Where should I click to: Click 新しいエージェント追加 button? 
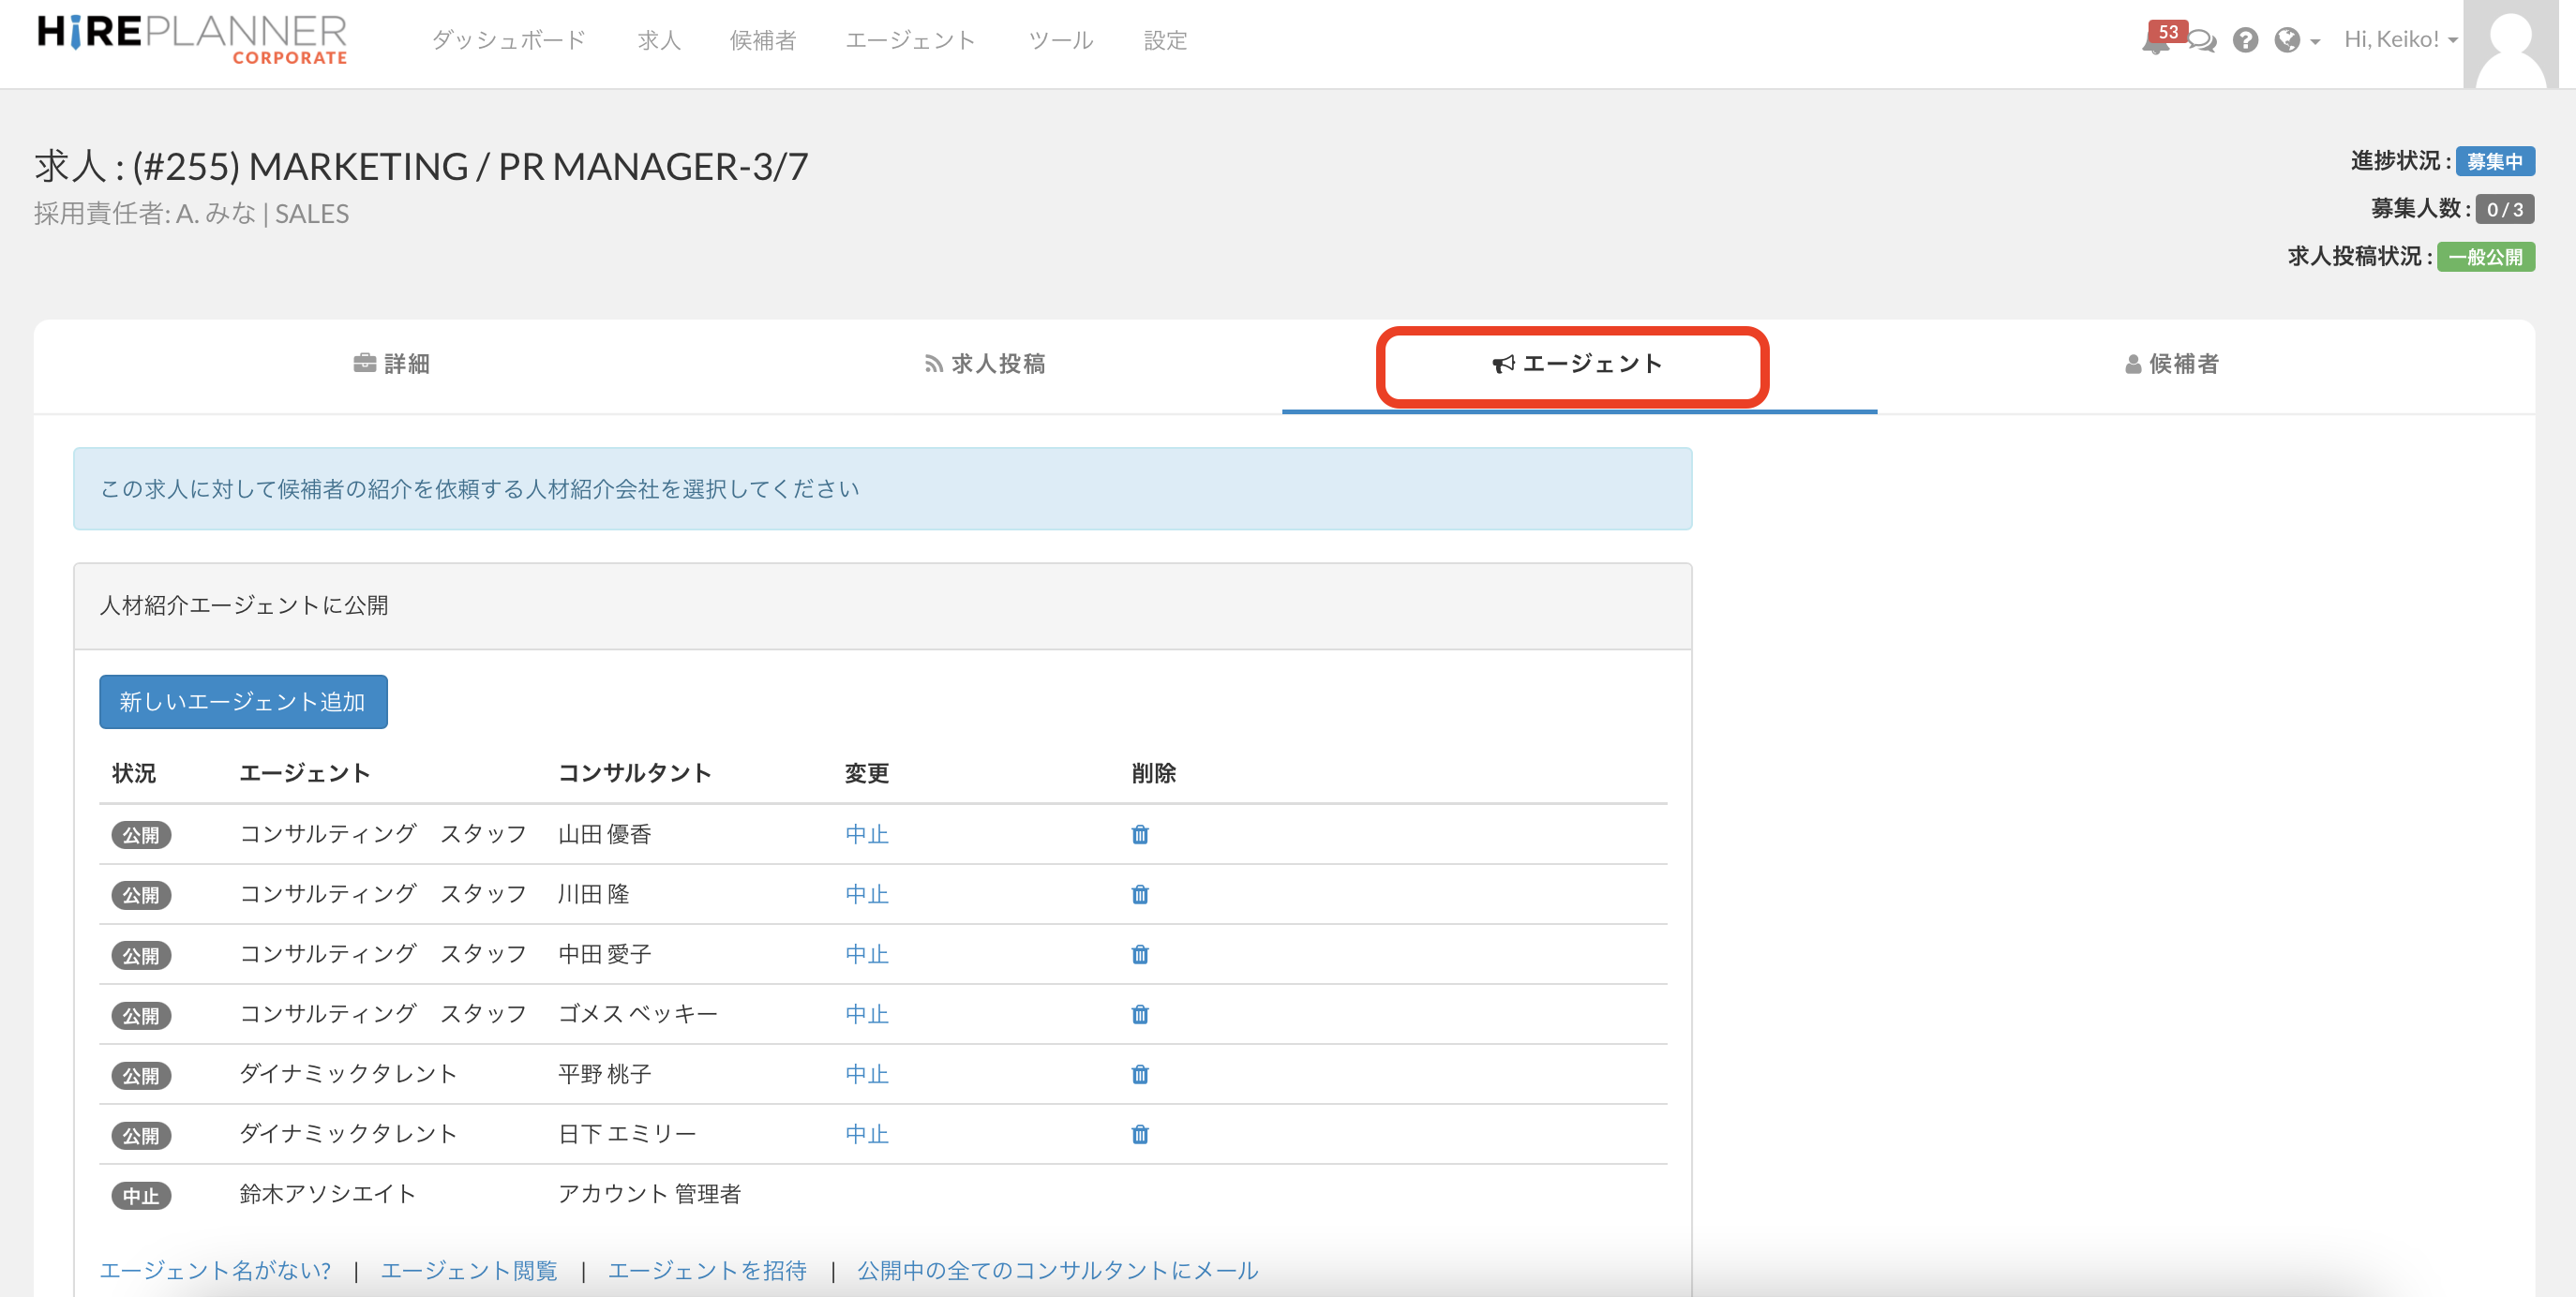243,702
